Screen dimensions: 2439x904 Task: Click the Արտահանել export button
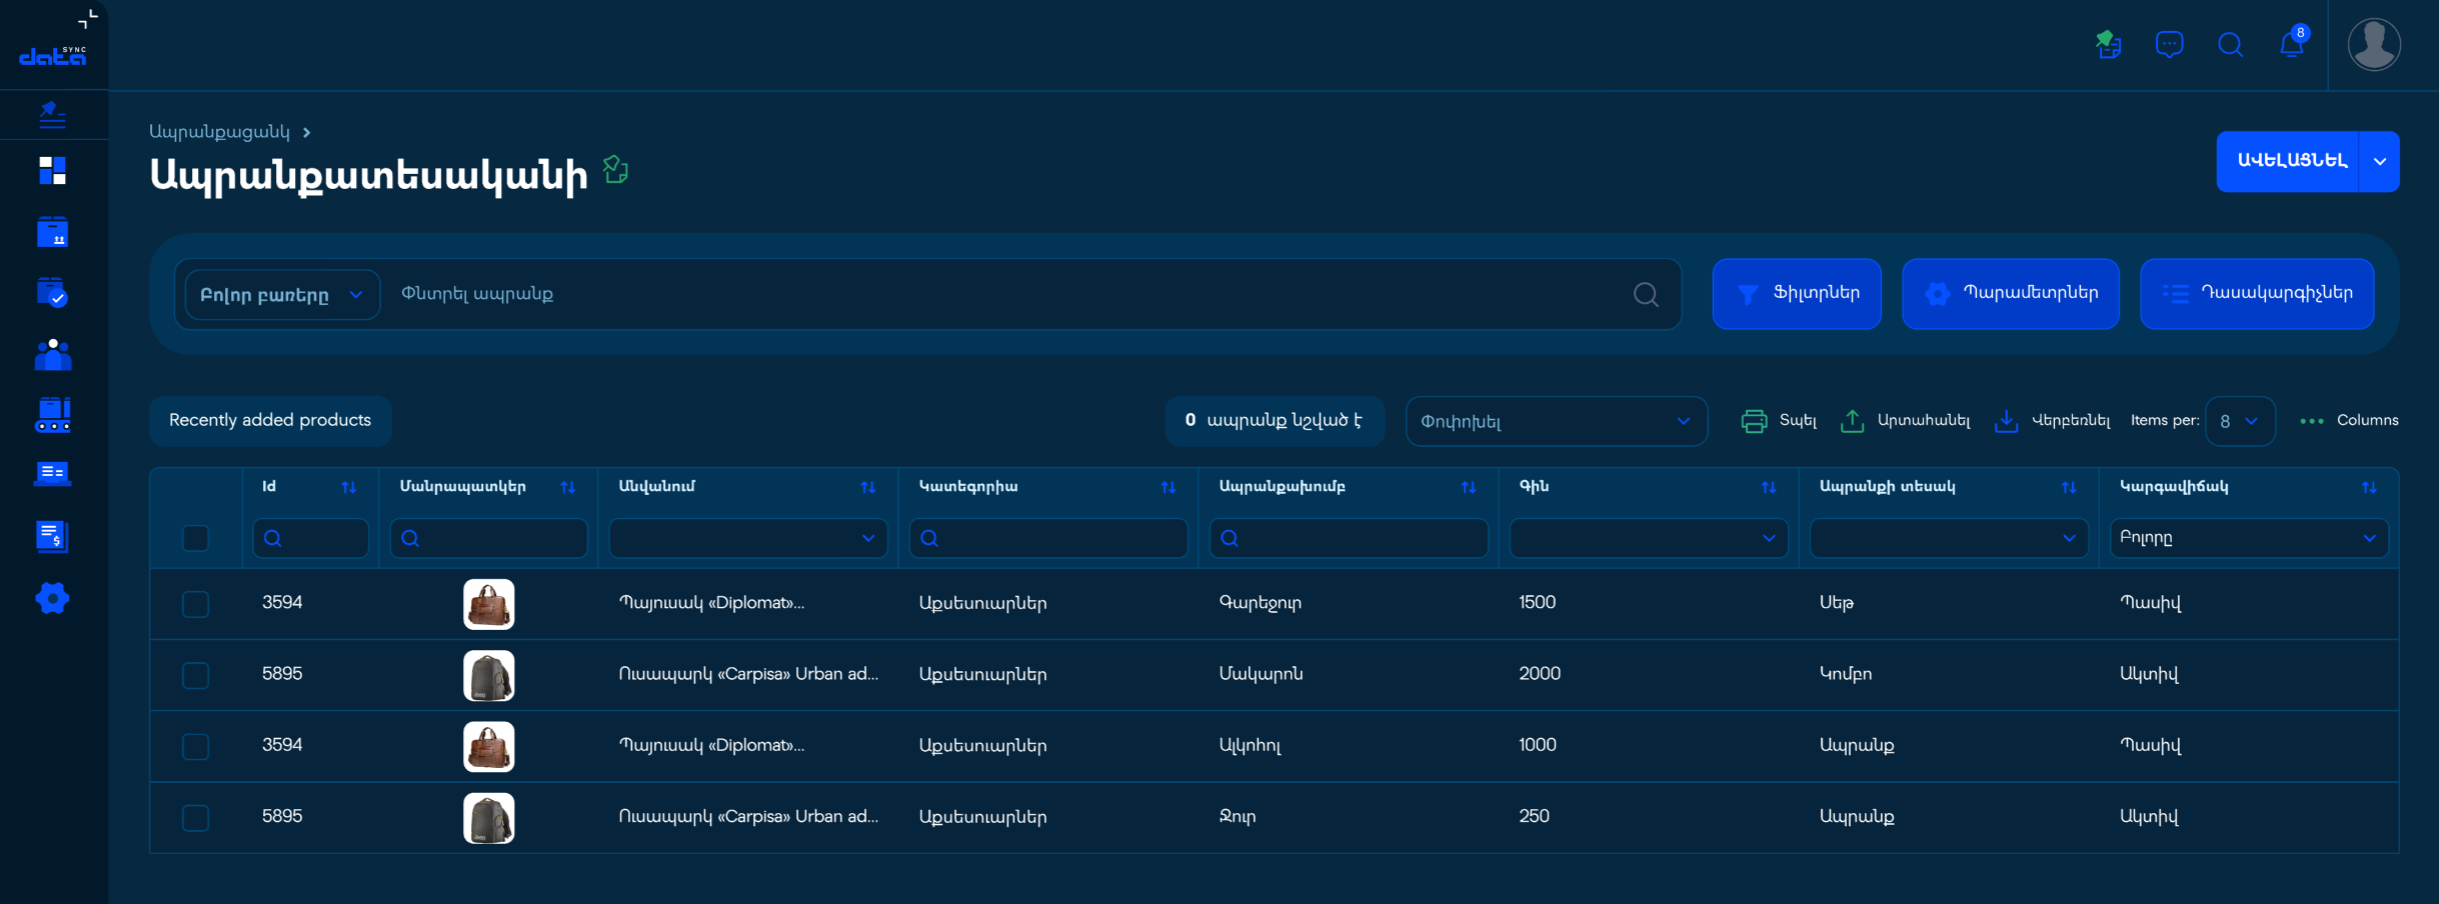[1905, 421]
